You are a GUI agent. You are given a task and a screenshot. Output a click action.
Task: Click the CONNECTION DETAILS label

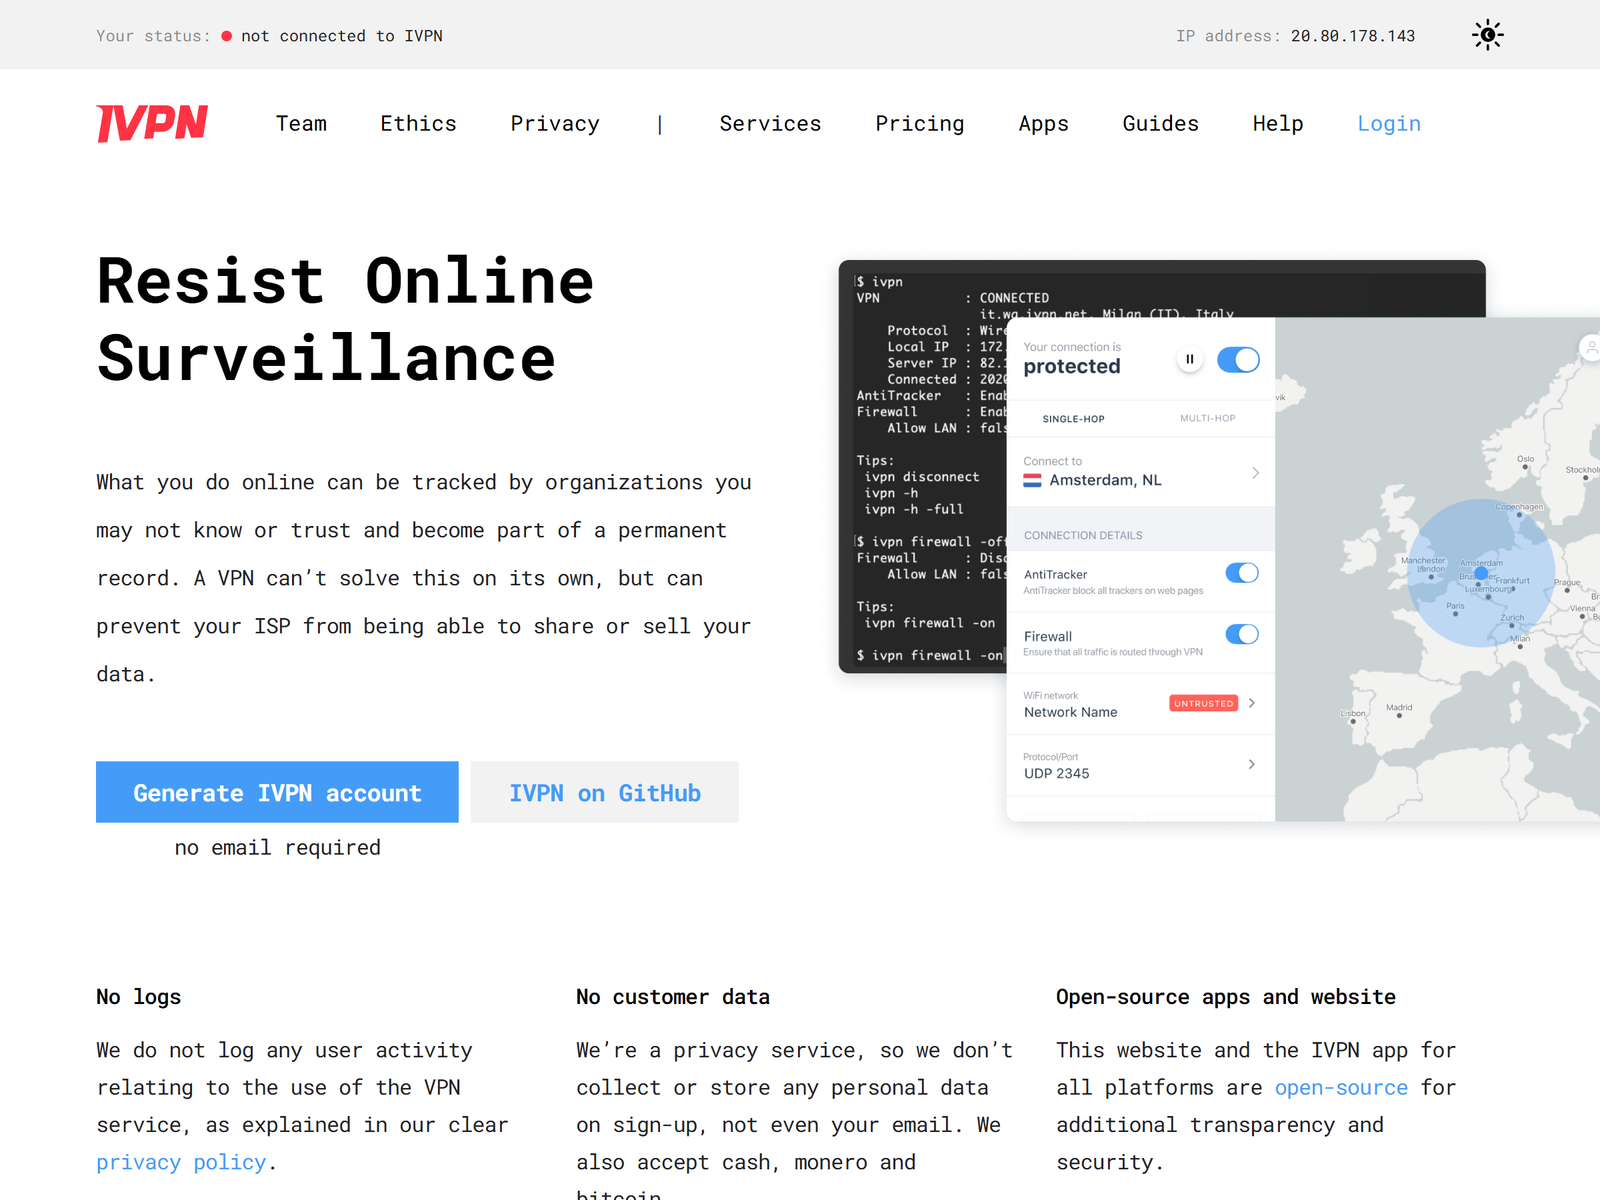1083,536
